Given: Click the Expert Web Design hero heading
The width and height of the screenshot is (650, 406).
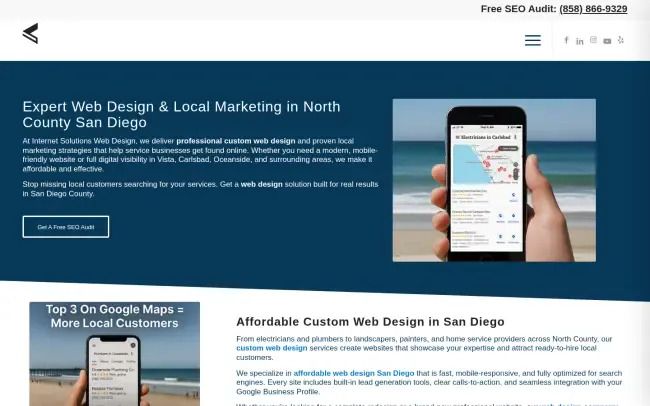Looking at the screenshot, I should pos(182,114).
